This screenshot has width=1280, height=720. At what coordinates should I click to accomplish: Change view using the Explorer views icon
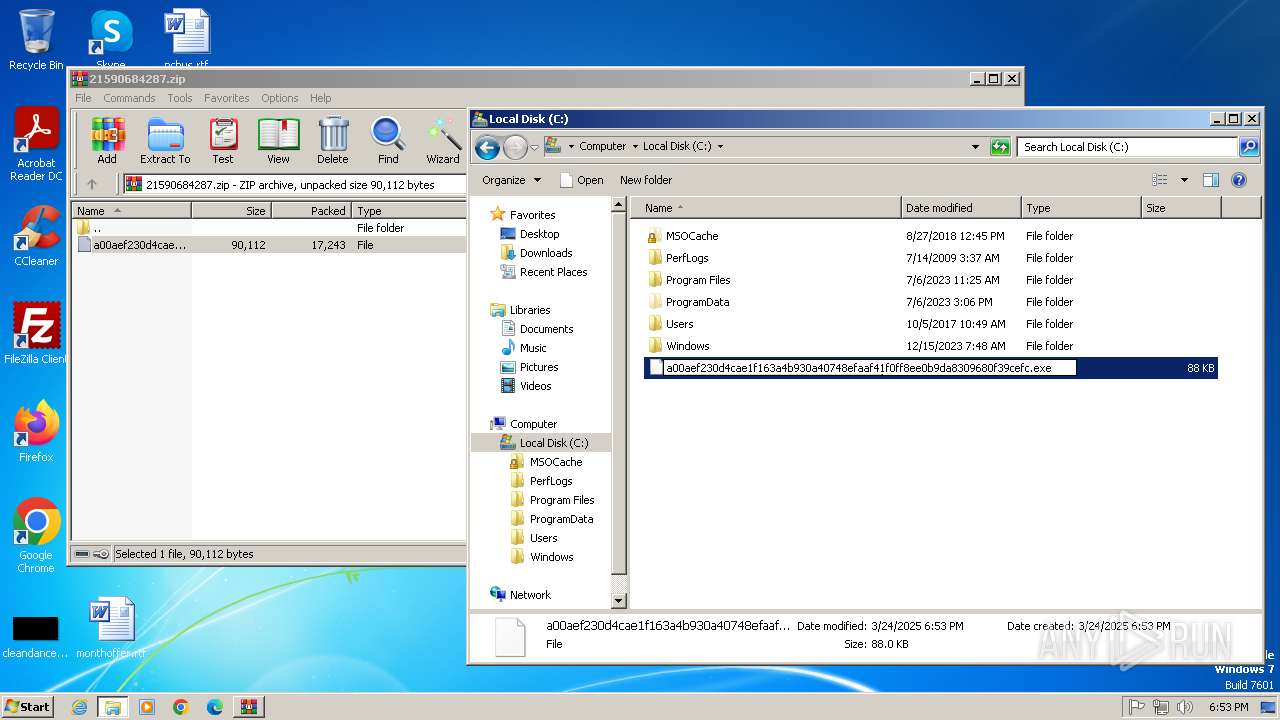(x=1160, y=180)
